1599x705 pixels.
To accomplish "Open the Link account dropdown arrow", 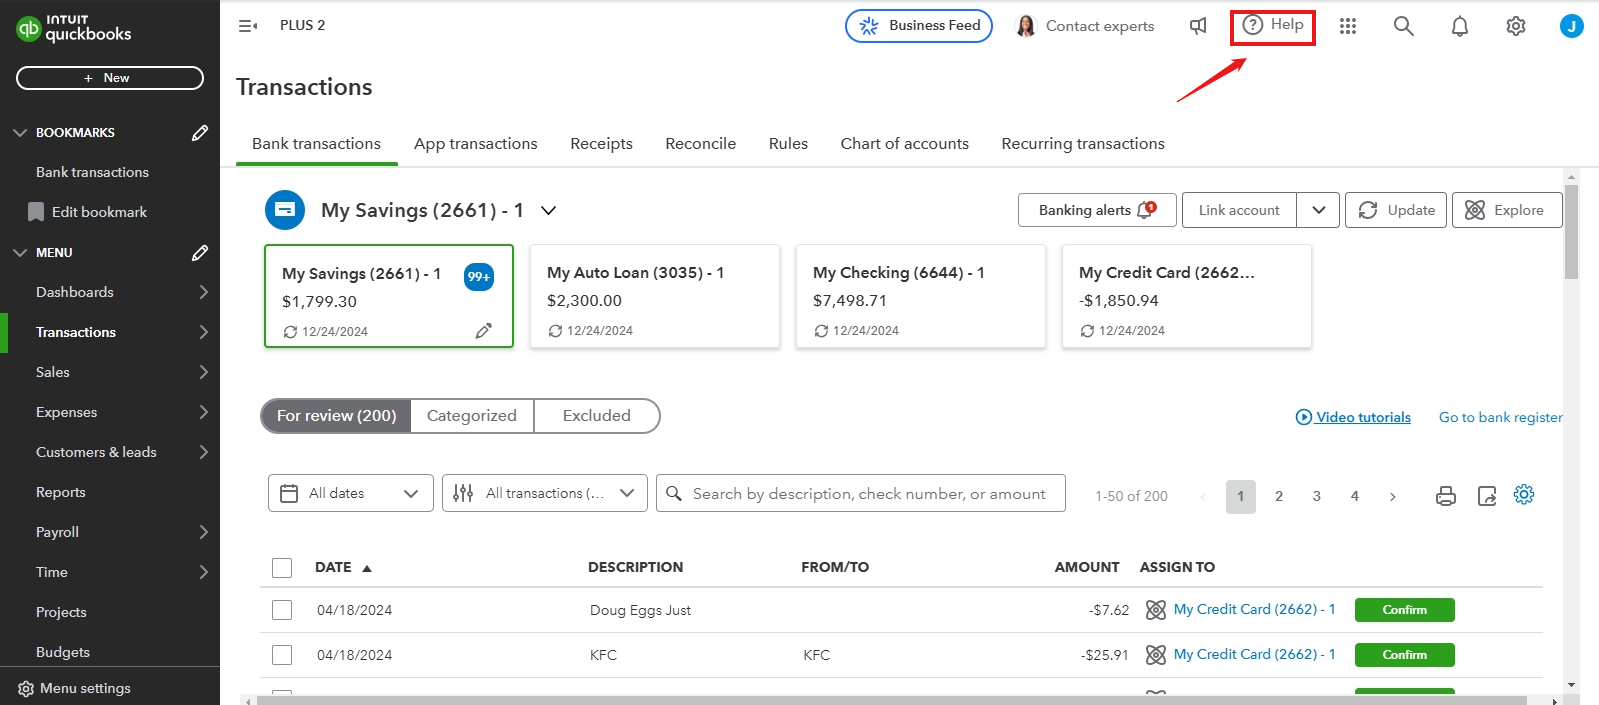I will (1318, 210).
